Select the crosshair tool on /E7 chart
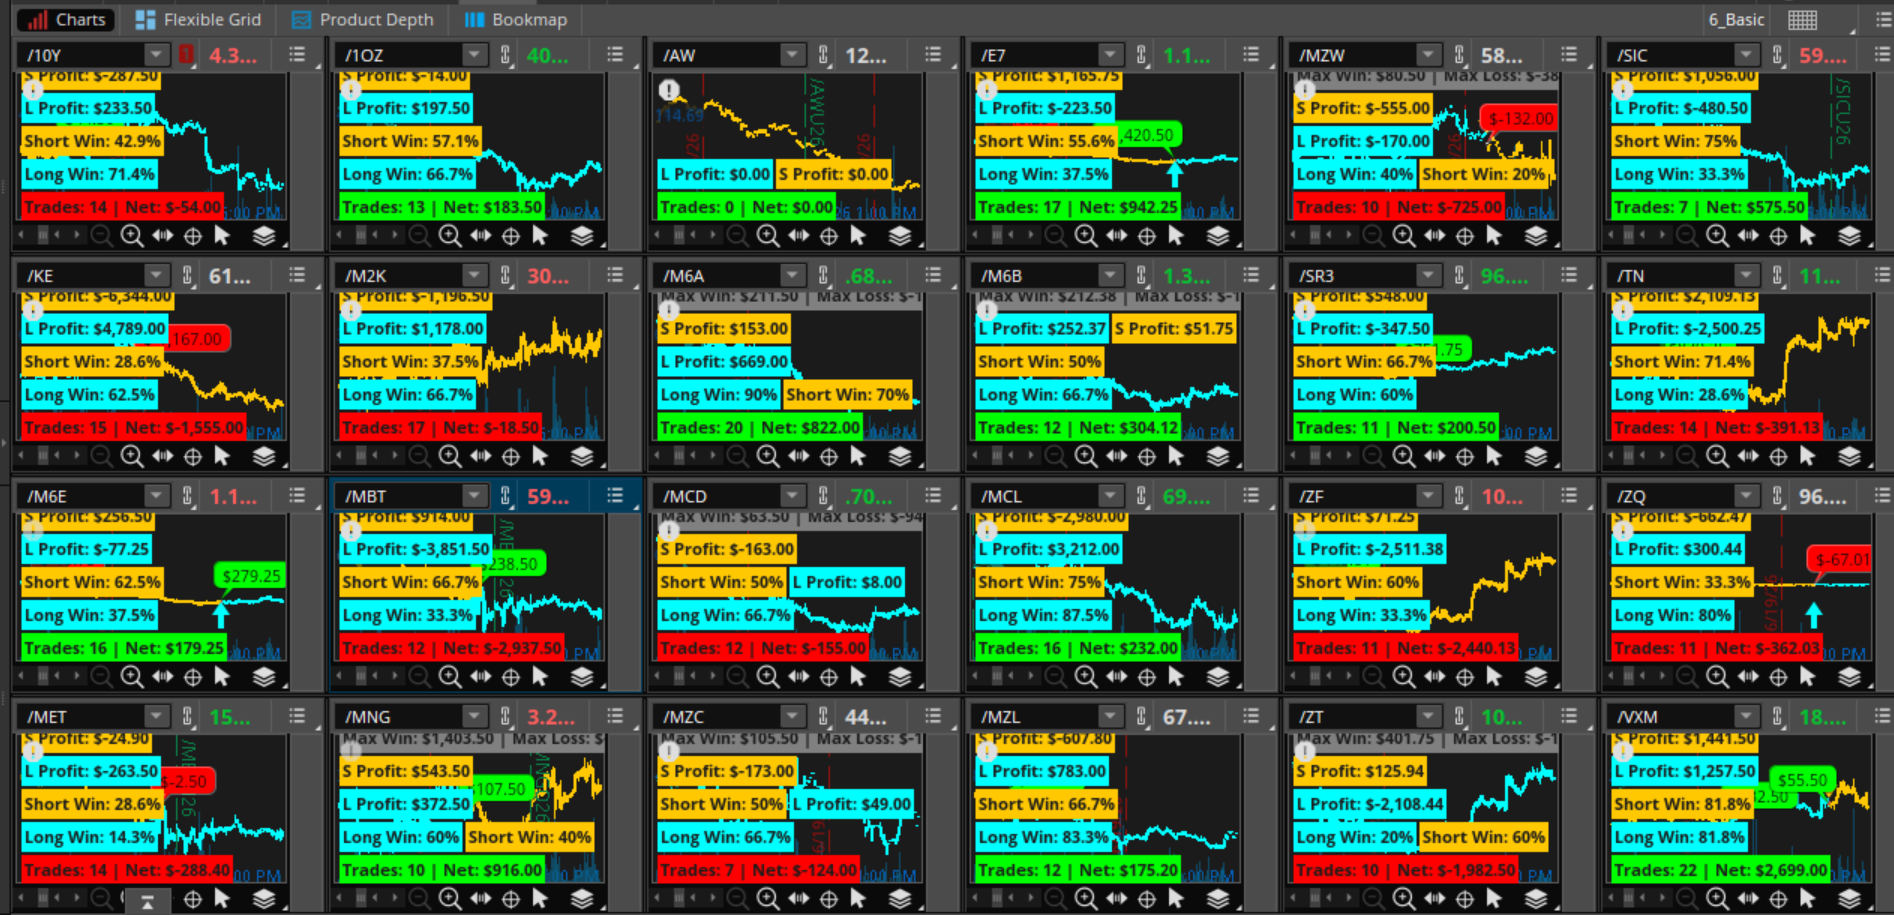Screen dimensions: 1894x915 click(x=1147, y=236)
